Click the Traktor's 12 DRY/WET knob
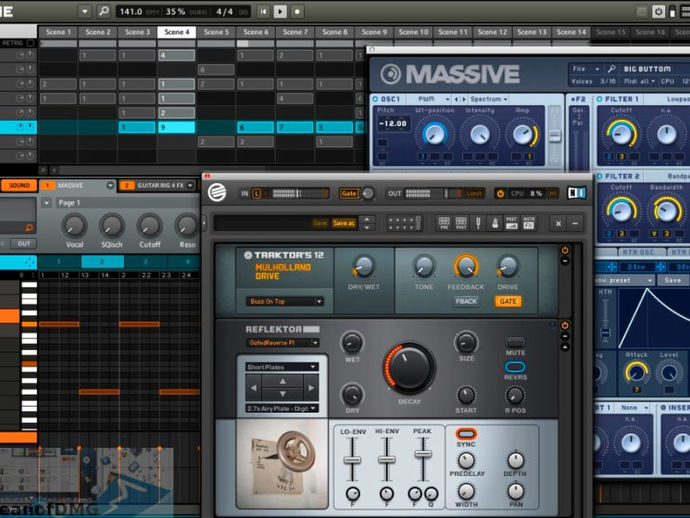This screenshot has height=518, width=690. [363, 267]
